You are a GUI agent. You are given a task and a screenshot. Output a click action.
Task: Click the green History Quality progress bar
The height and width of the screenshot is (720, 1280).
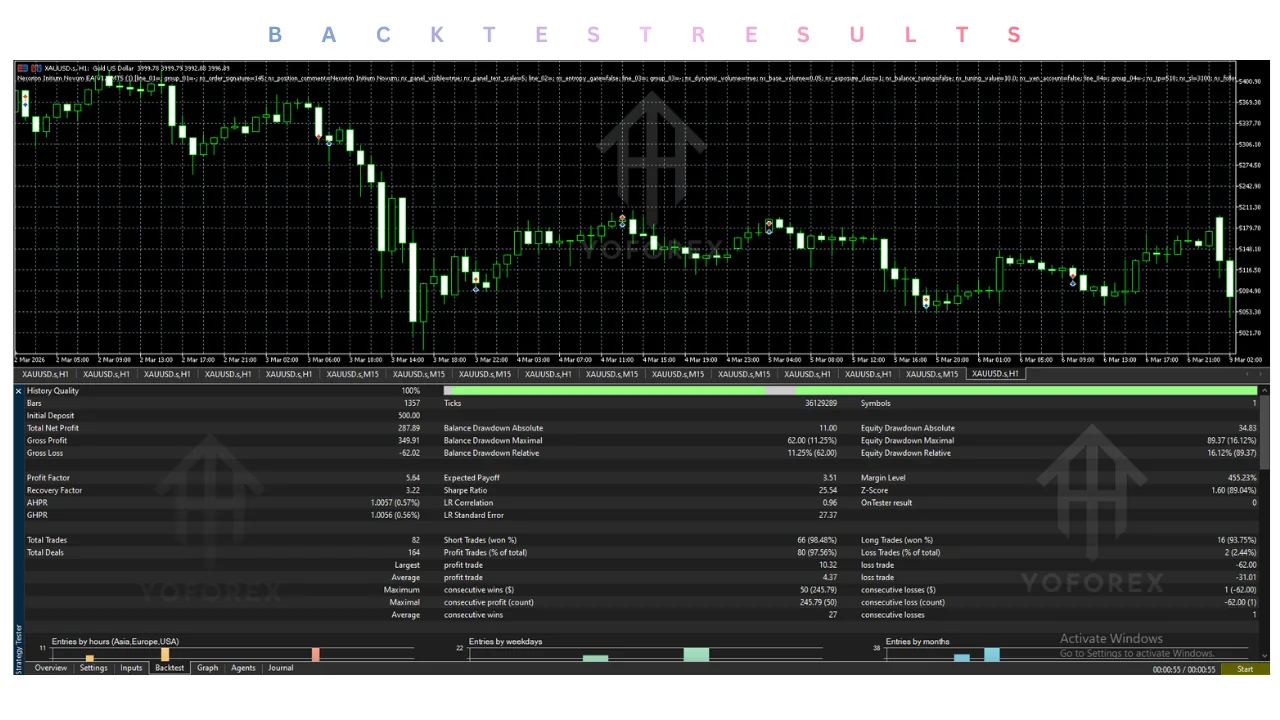click(x=850, y=391)
